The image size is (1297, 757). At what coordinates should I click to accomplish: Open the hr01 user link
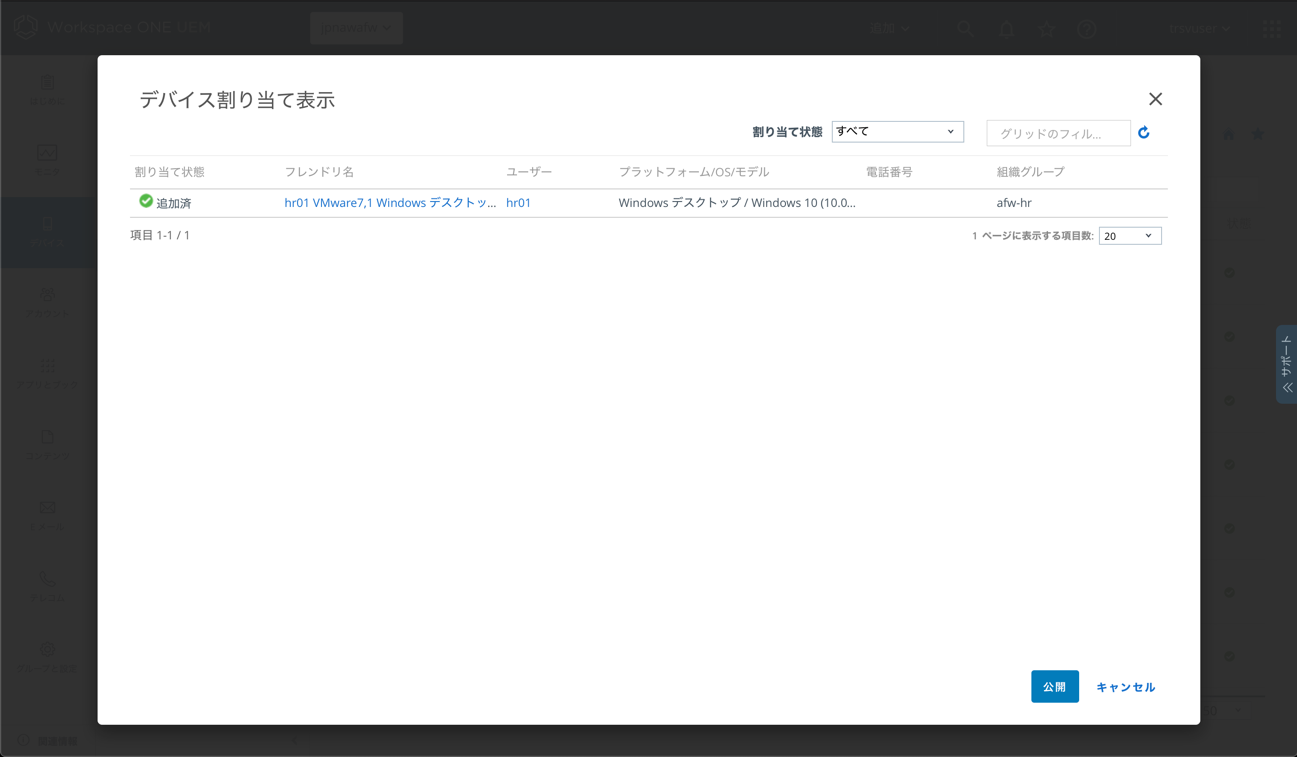(x=518, y=202)
